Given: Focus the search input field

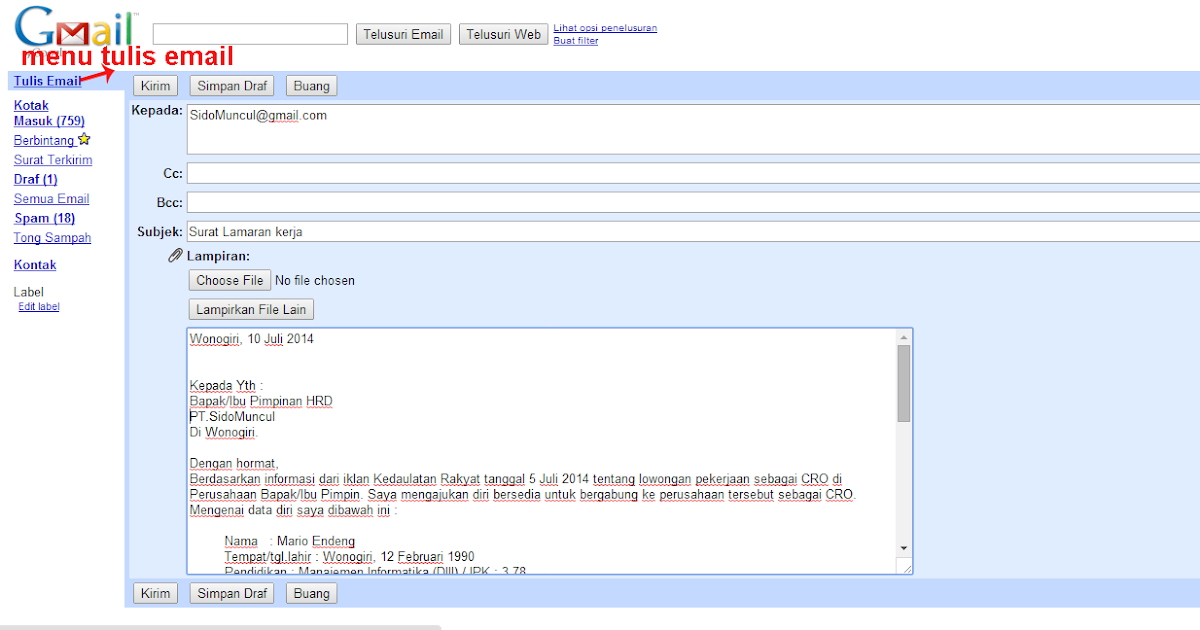Looking at the screenshot, I should tap(250, 34).
